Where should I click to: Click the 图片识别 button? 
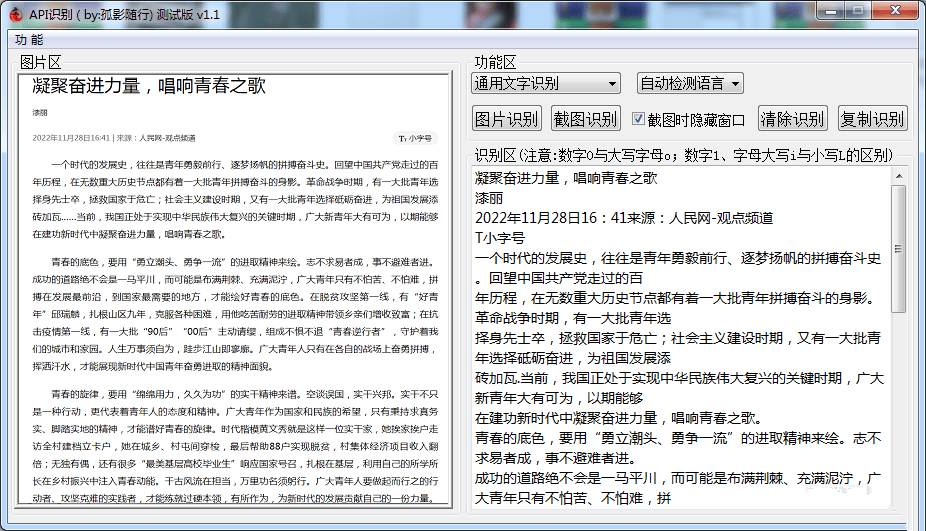[506, 119]
